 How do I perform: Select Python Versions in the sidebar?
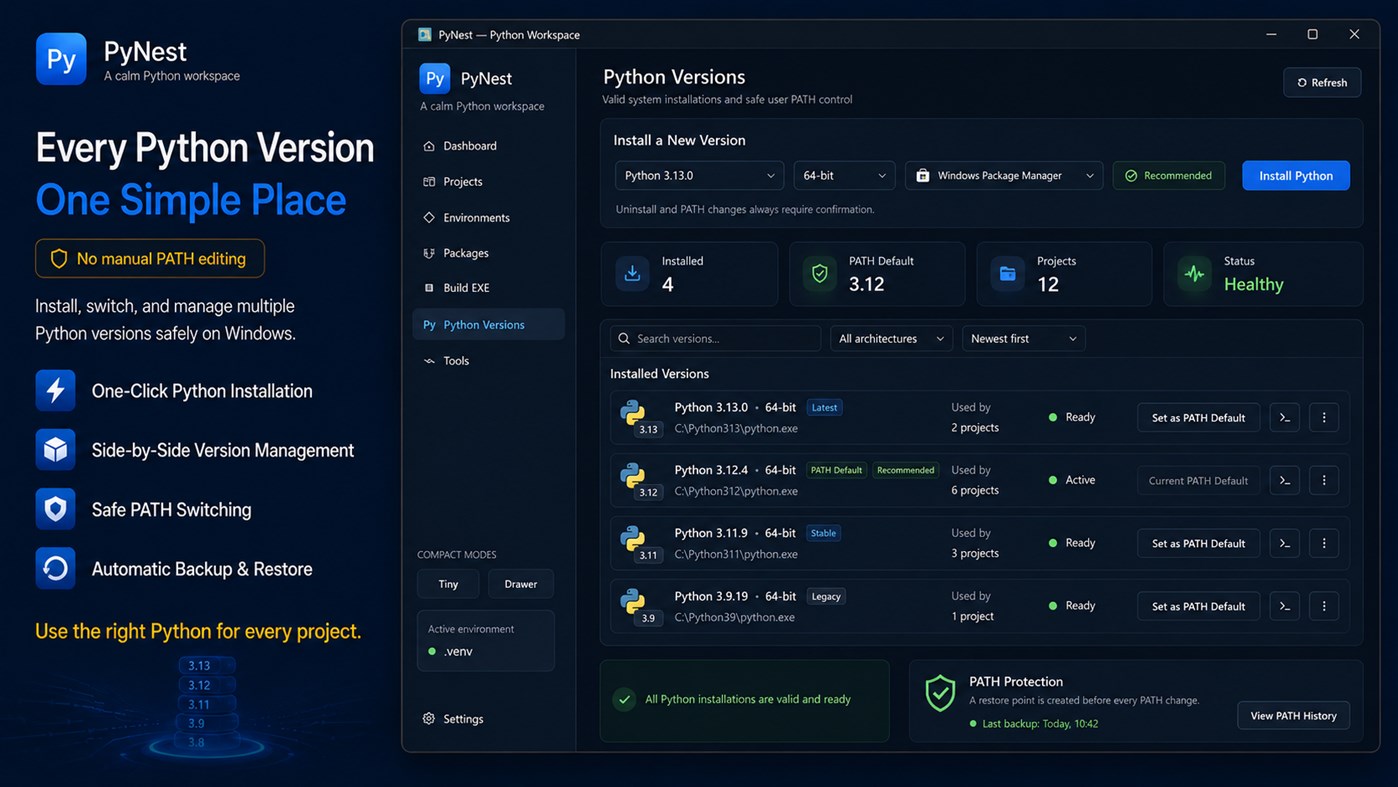point(488,324)
